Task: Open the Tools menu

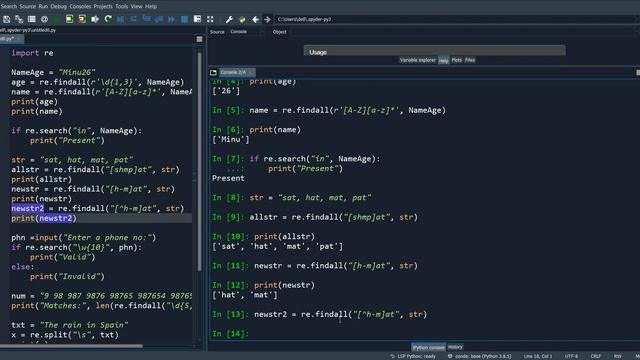Action: [x=121, y=6]
